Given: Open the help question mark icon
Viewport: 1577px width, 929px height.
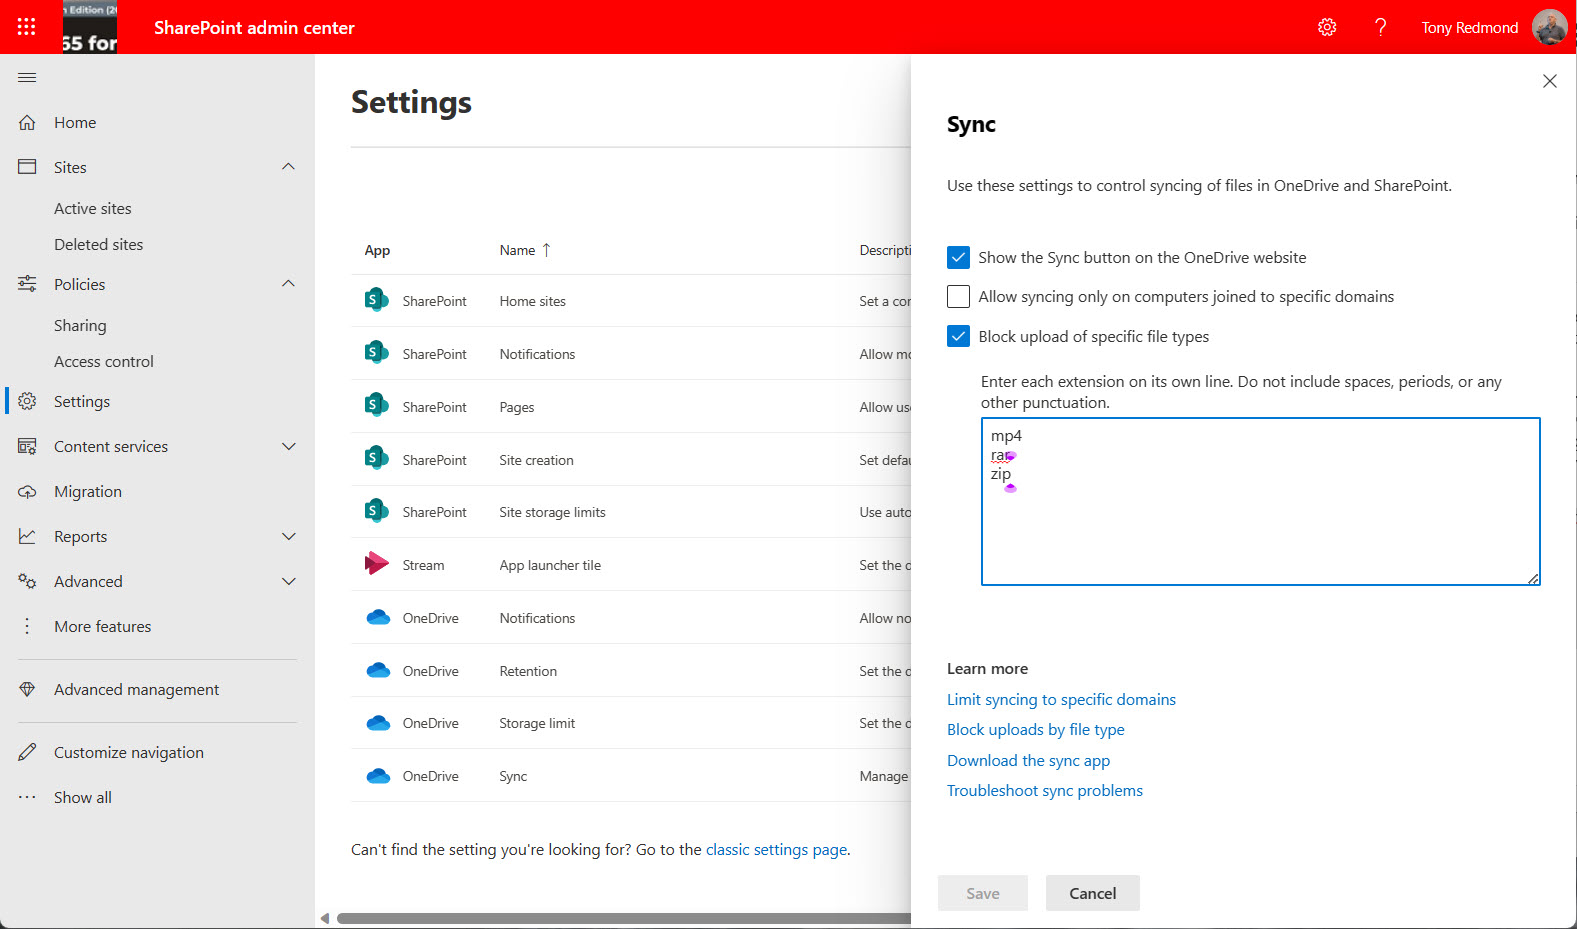Looking at the screenshot, I should [x=1380, y=27].
